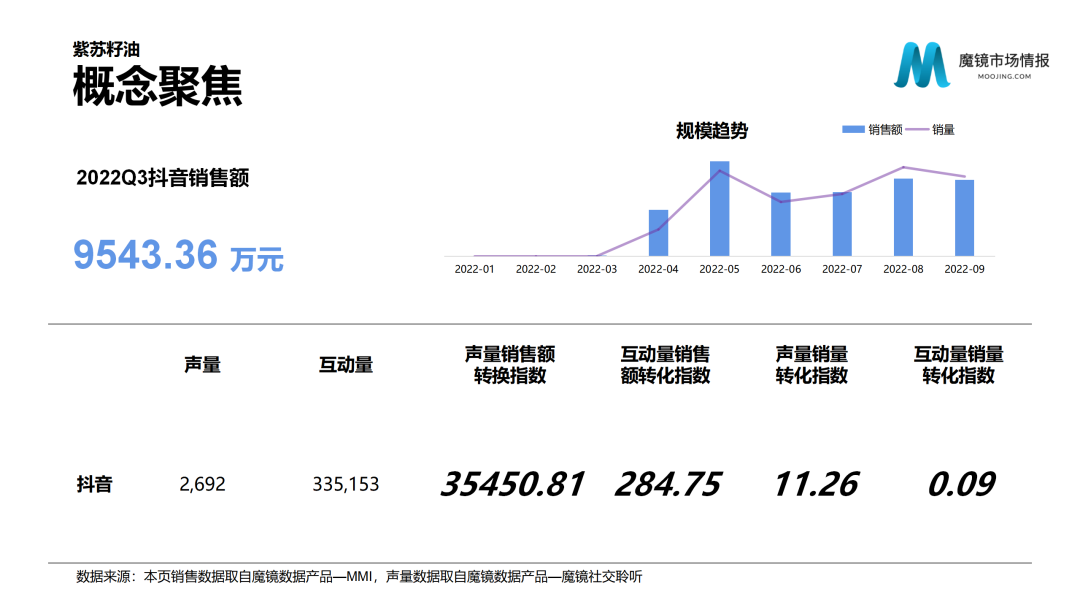The height and width of the screenshot is (608, 1080).
Task: Select the 284.75 index value
Action: (x=668, y=484)
